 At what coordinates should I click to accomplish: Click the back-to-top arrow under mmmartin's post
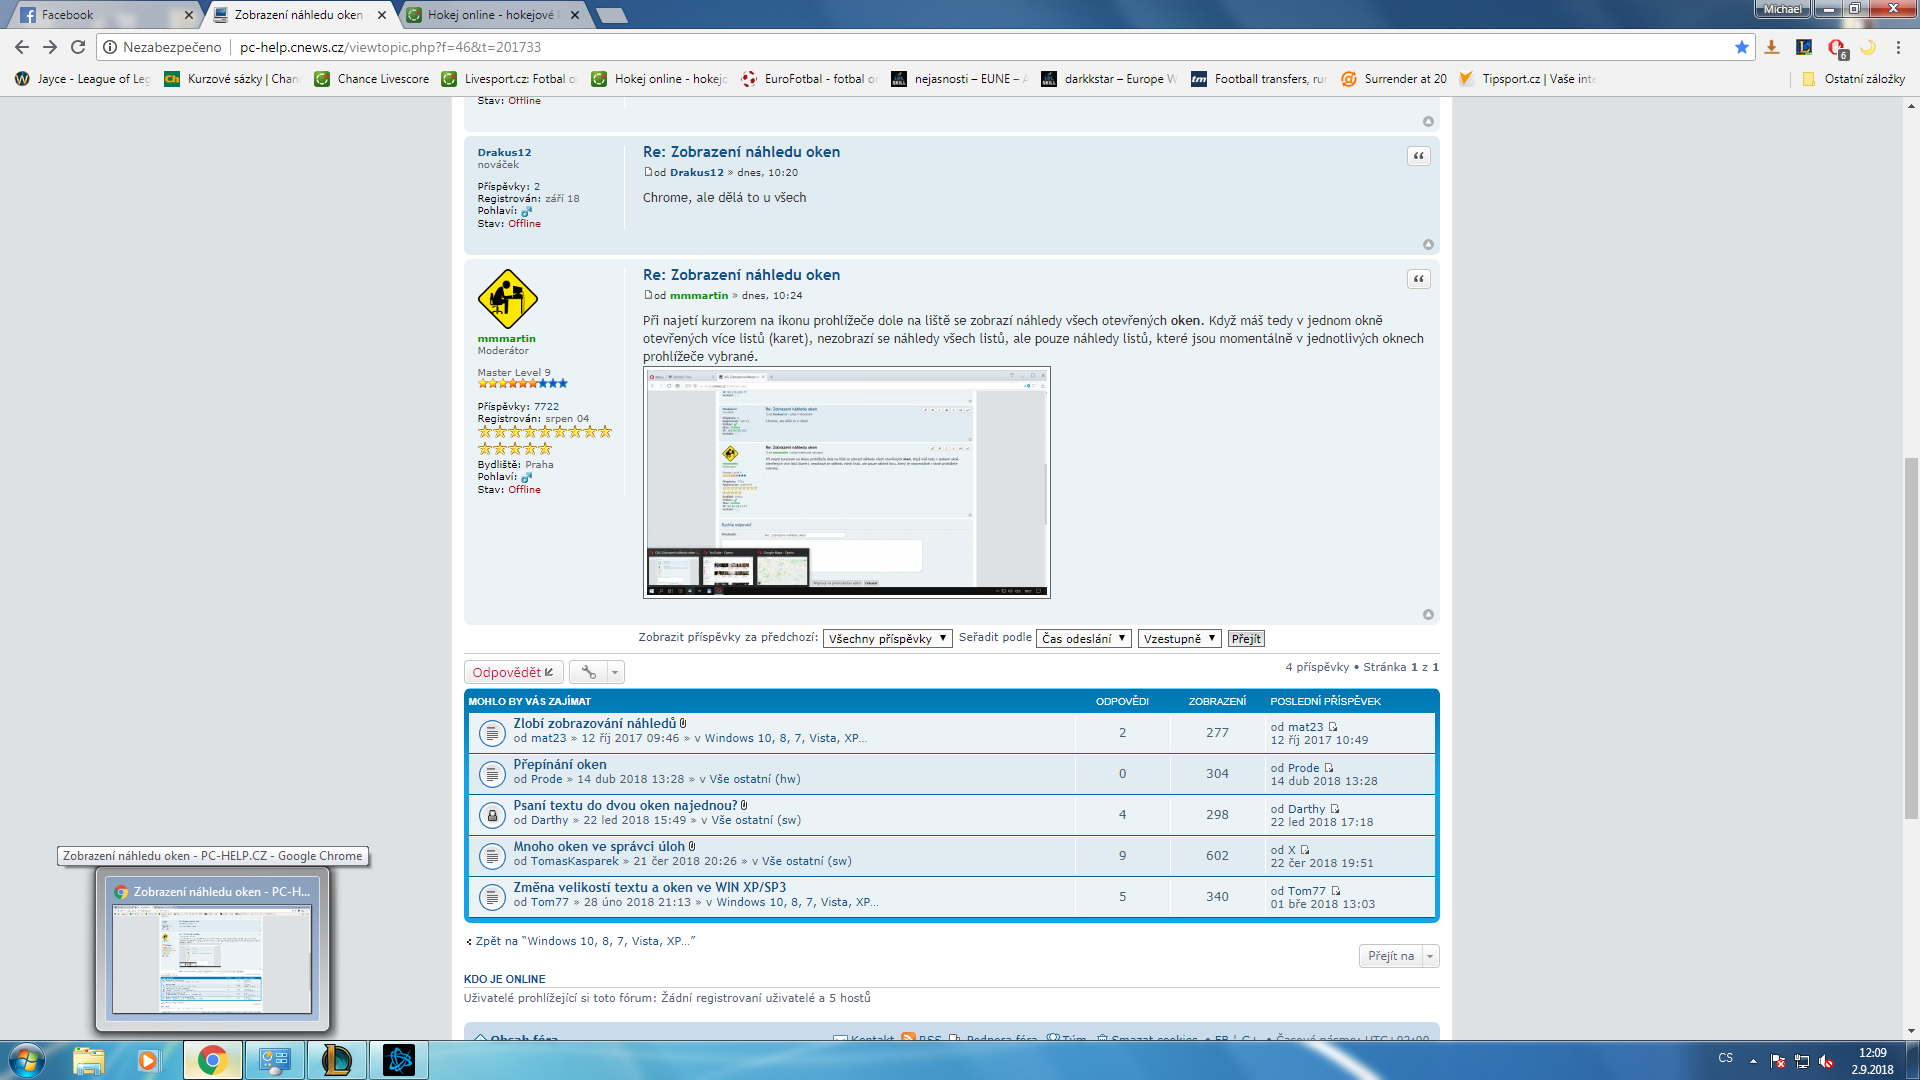click(x=1428, y=615)
